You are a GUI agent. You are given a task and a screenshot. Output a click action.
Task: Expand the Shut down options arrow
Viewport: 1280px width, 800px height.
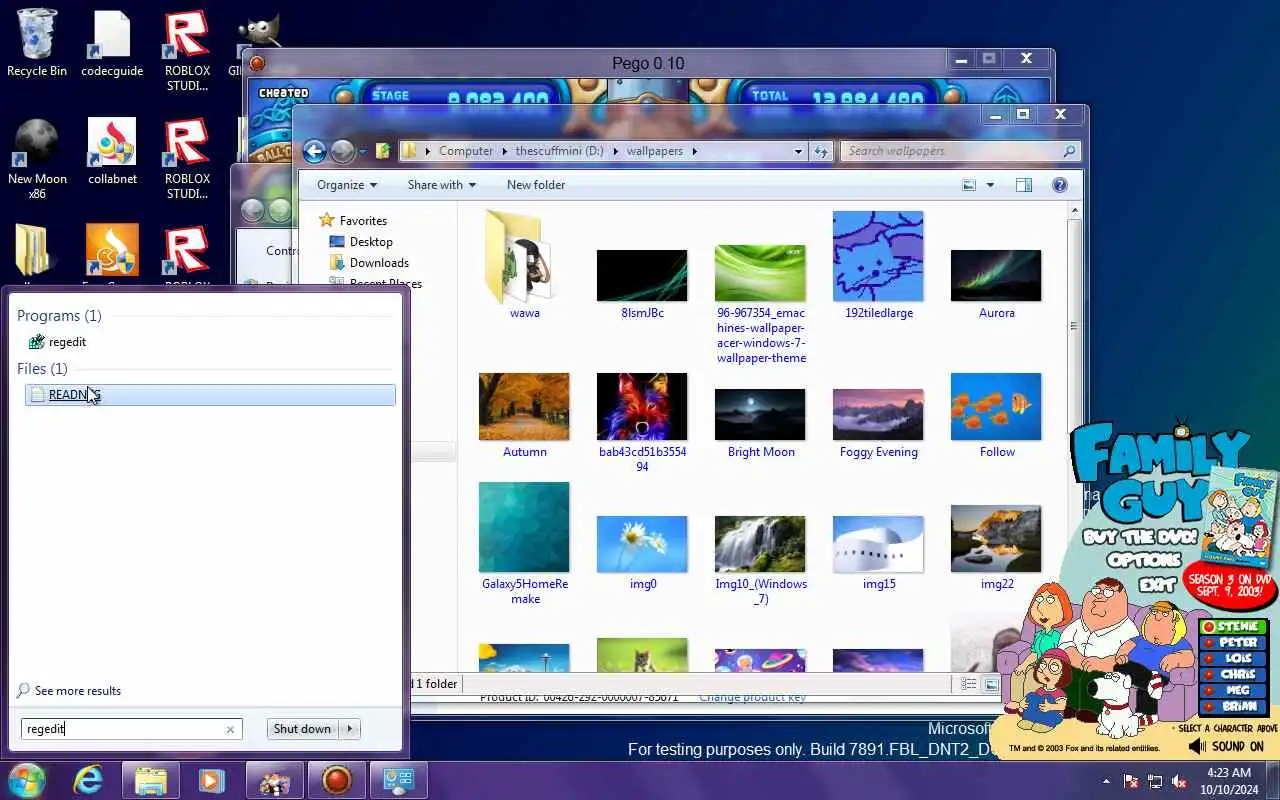(350, 729)
